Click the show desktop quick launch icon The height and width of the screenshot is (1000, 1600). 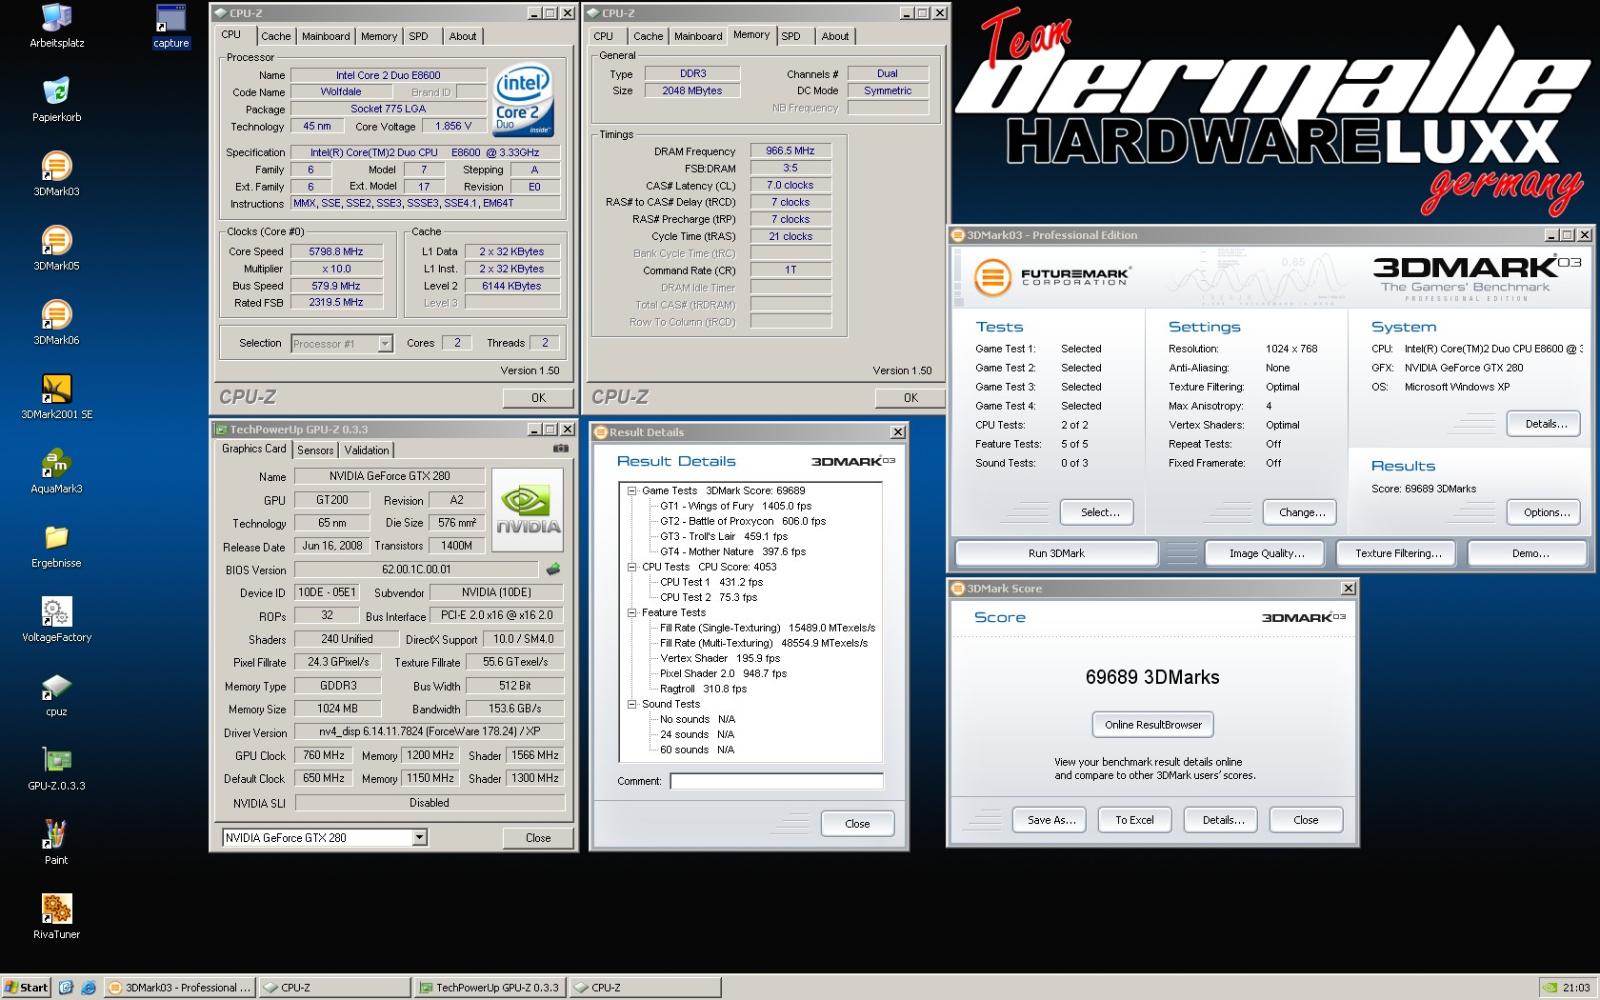[x=66, y=987]
